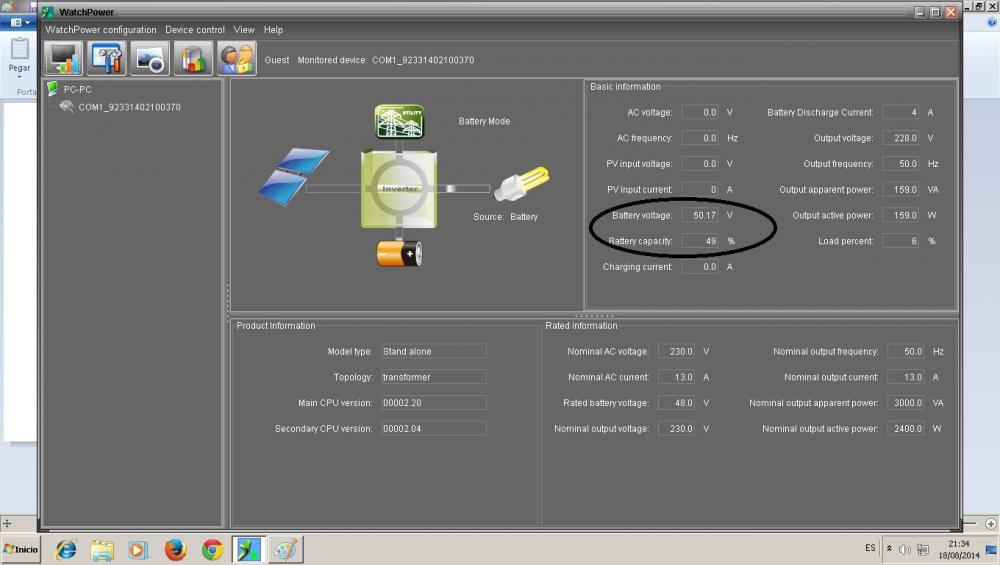The height and width of the screenshot is (565, 1000).
Task: Click the PV input current field
Action: tap(700, 189)
